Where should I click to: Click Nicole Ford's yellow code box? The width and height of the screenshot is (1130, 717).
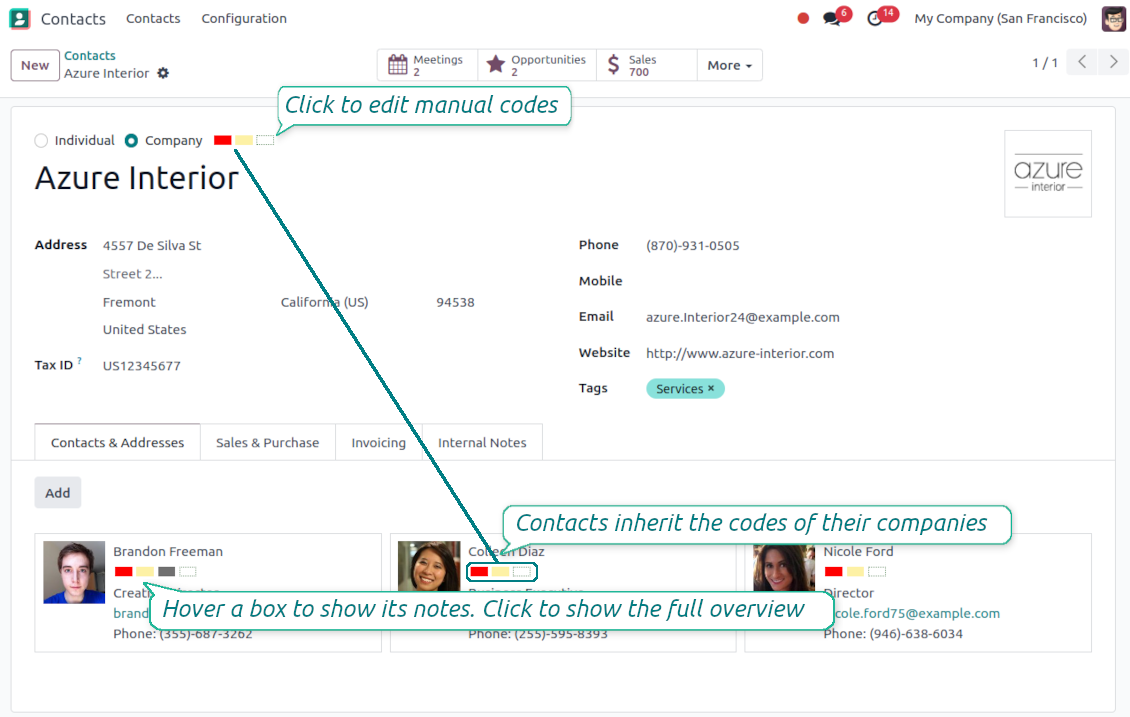tap(855, 571)
